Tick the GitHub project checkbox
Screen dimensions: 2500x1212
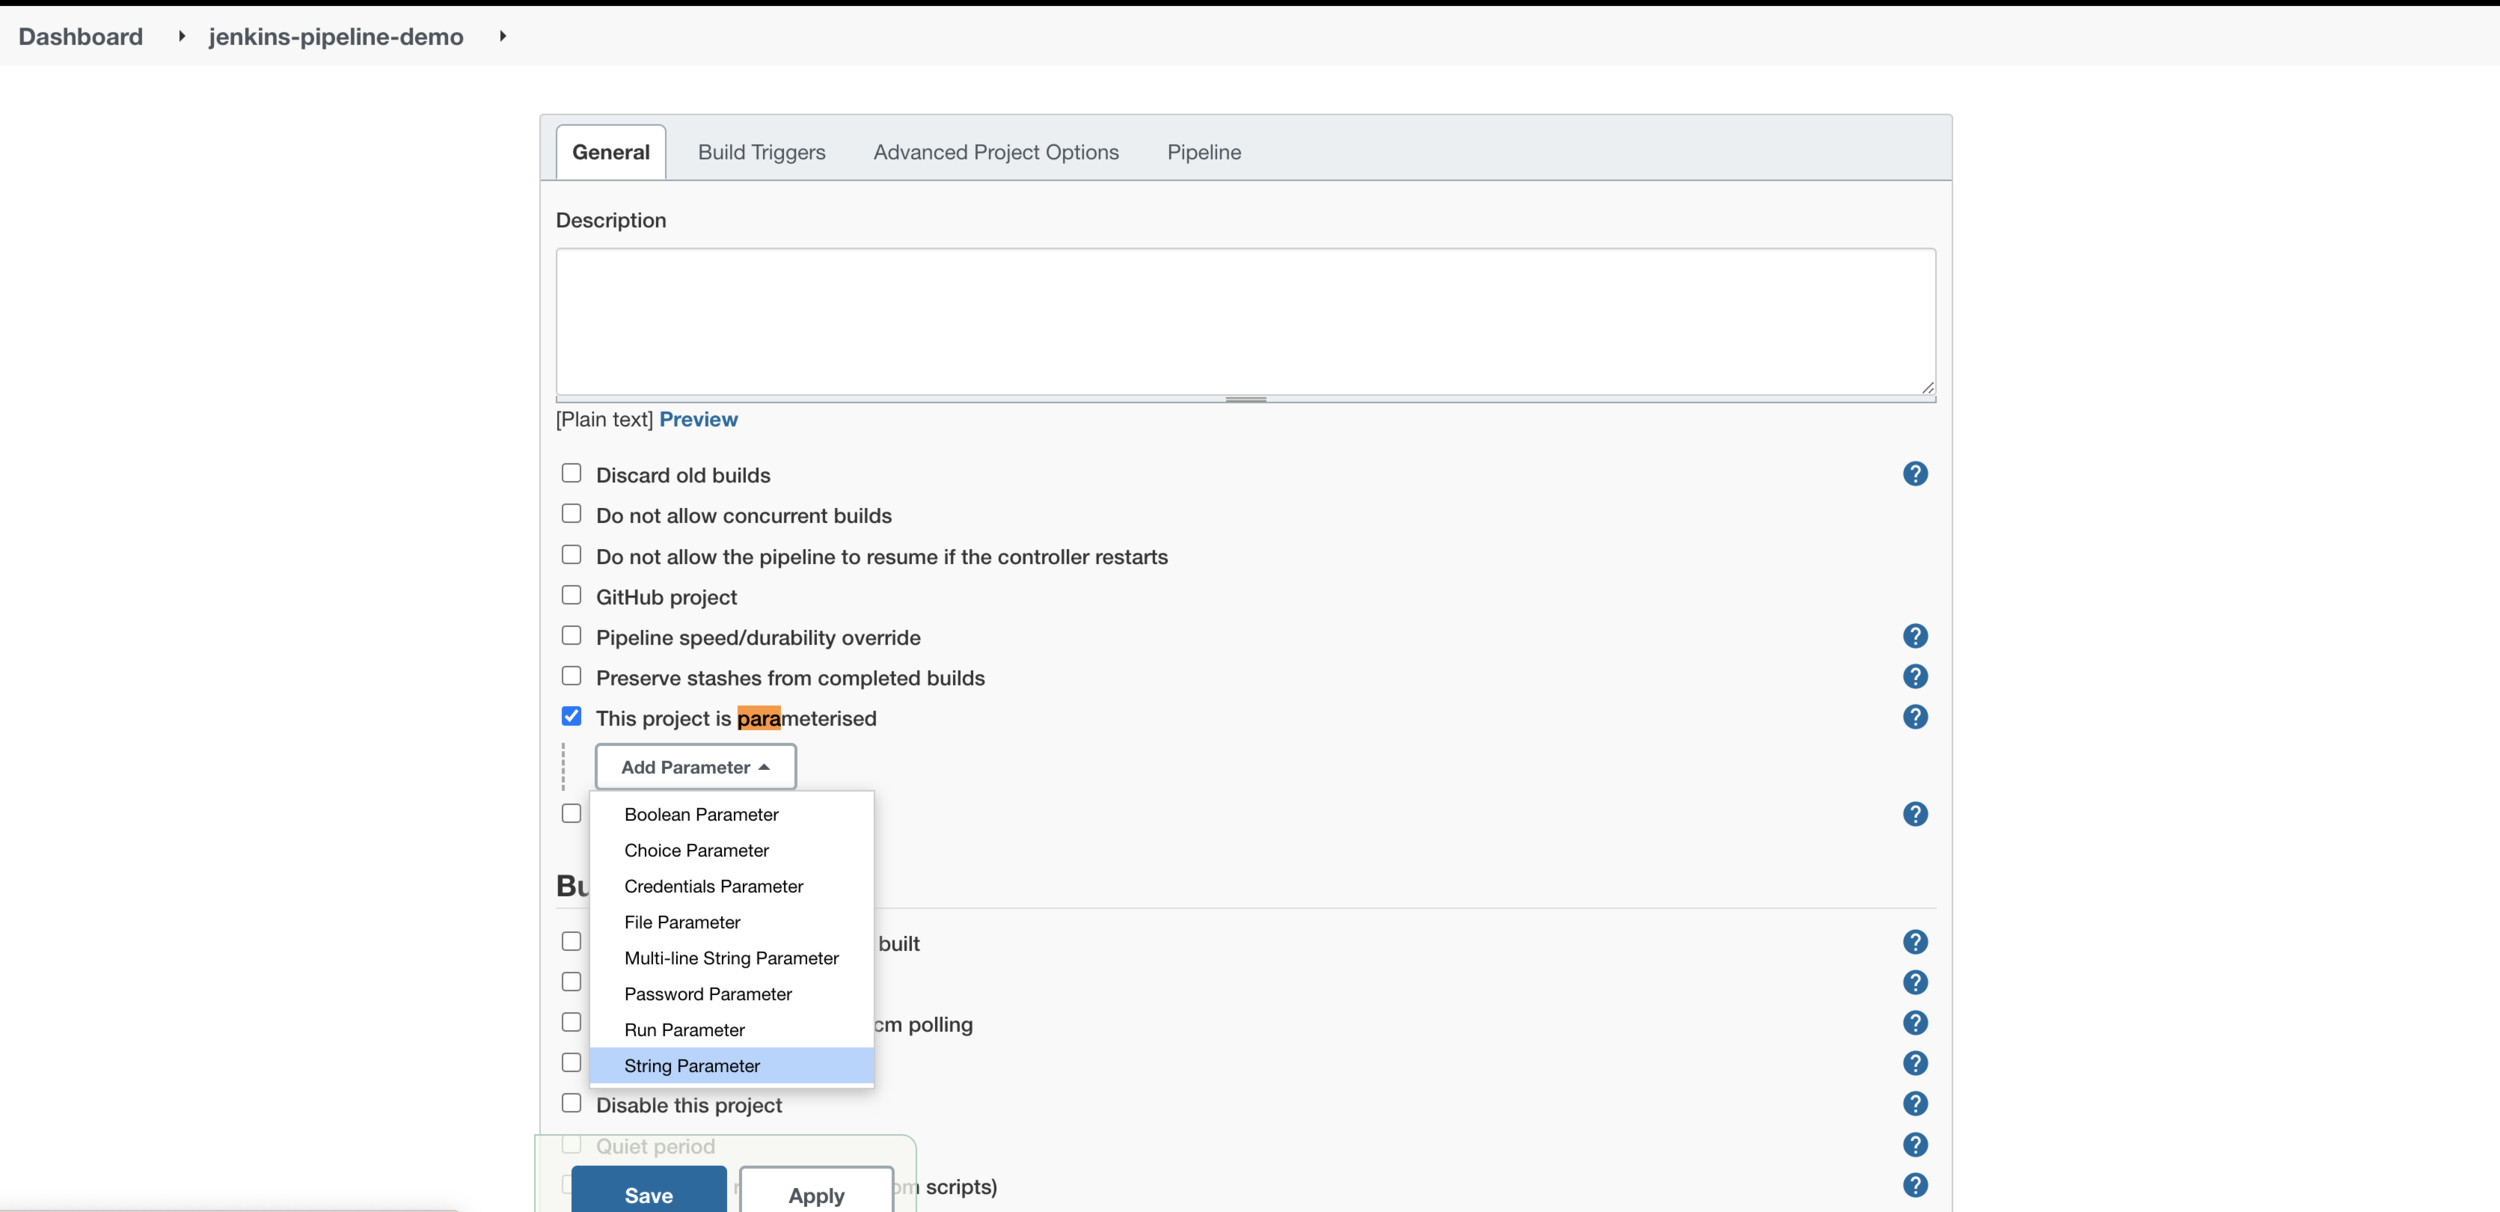[571, 595]
